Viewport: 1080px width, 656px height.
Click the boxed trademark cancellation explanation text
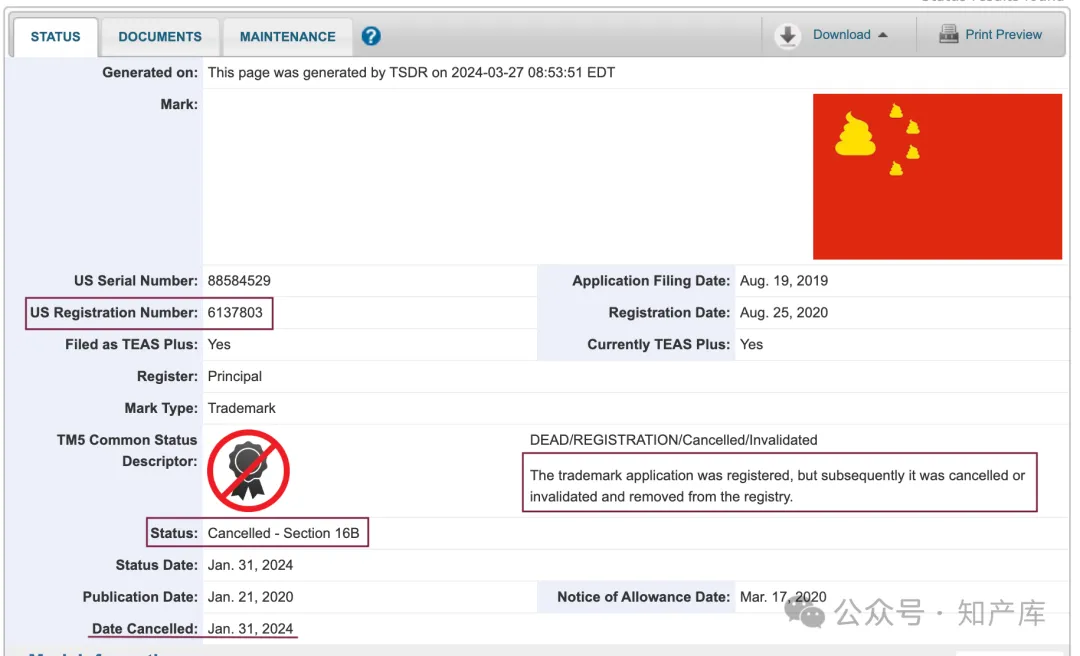pyautogui.click(x=777, y=486)
